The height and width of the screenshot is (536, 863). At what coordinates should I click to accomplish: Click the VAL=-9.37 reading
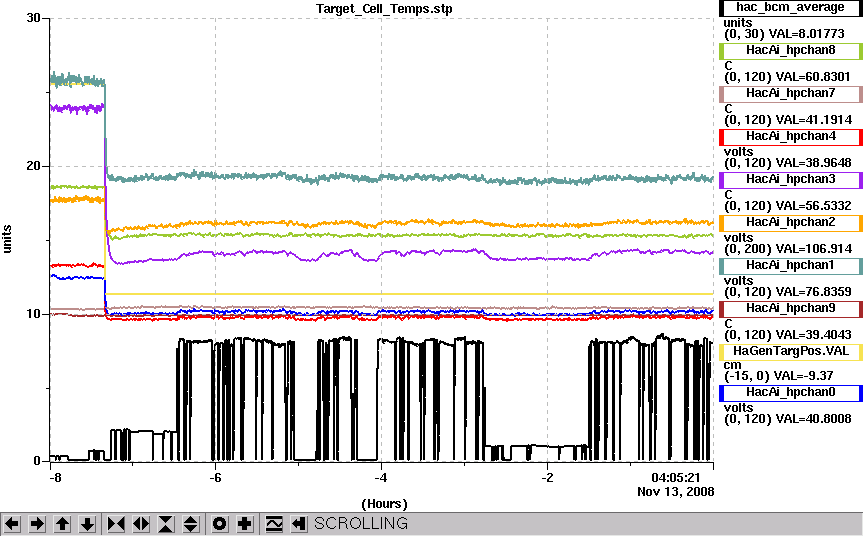pos(802,376)
